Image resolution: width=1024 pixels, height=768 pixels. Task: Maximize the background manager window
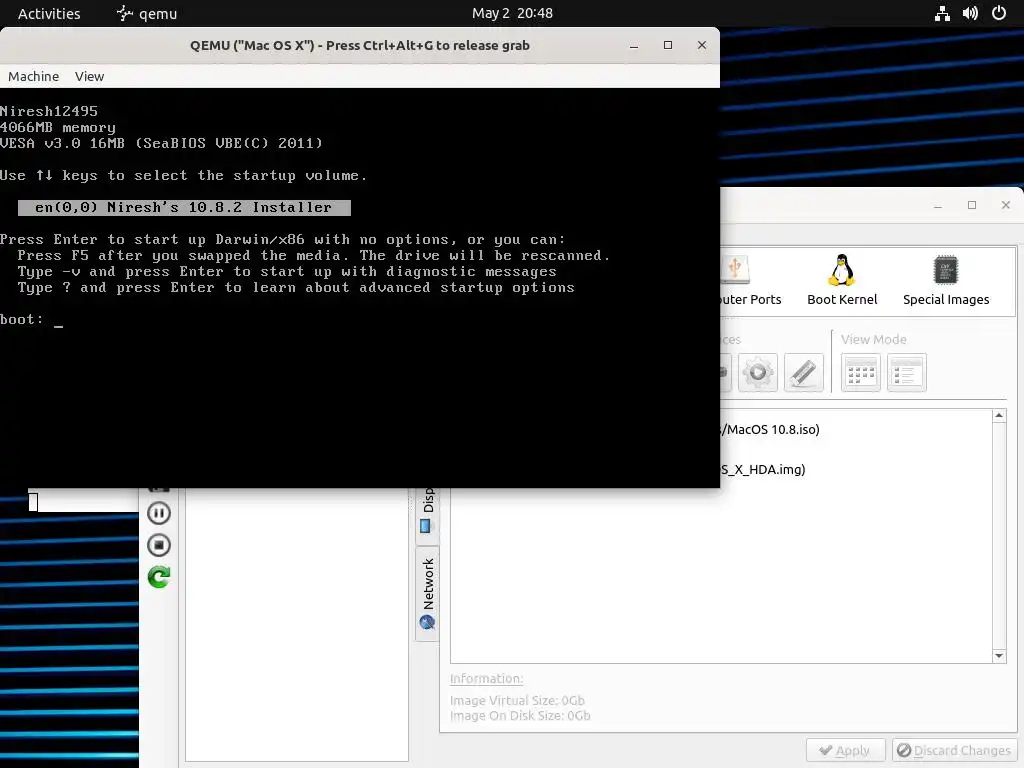click(x=972, y=205)
